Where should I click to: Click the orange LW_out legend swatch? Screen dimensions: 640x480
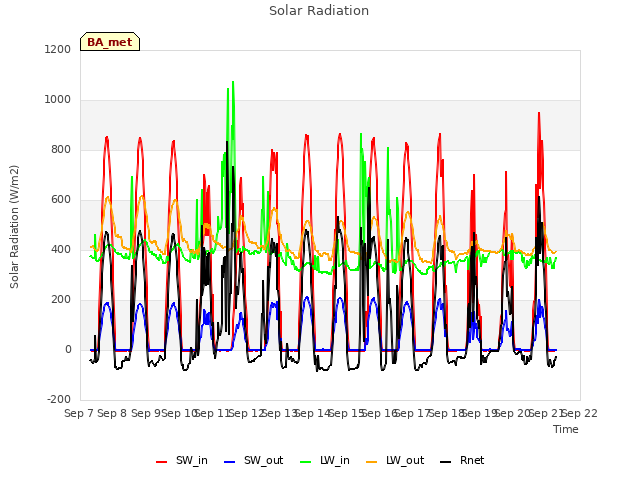pyautogui.click(x=372, y=462)
